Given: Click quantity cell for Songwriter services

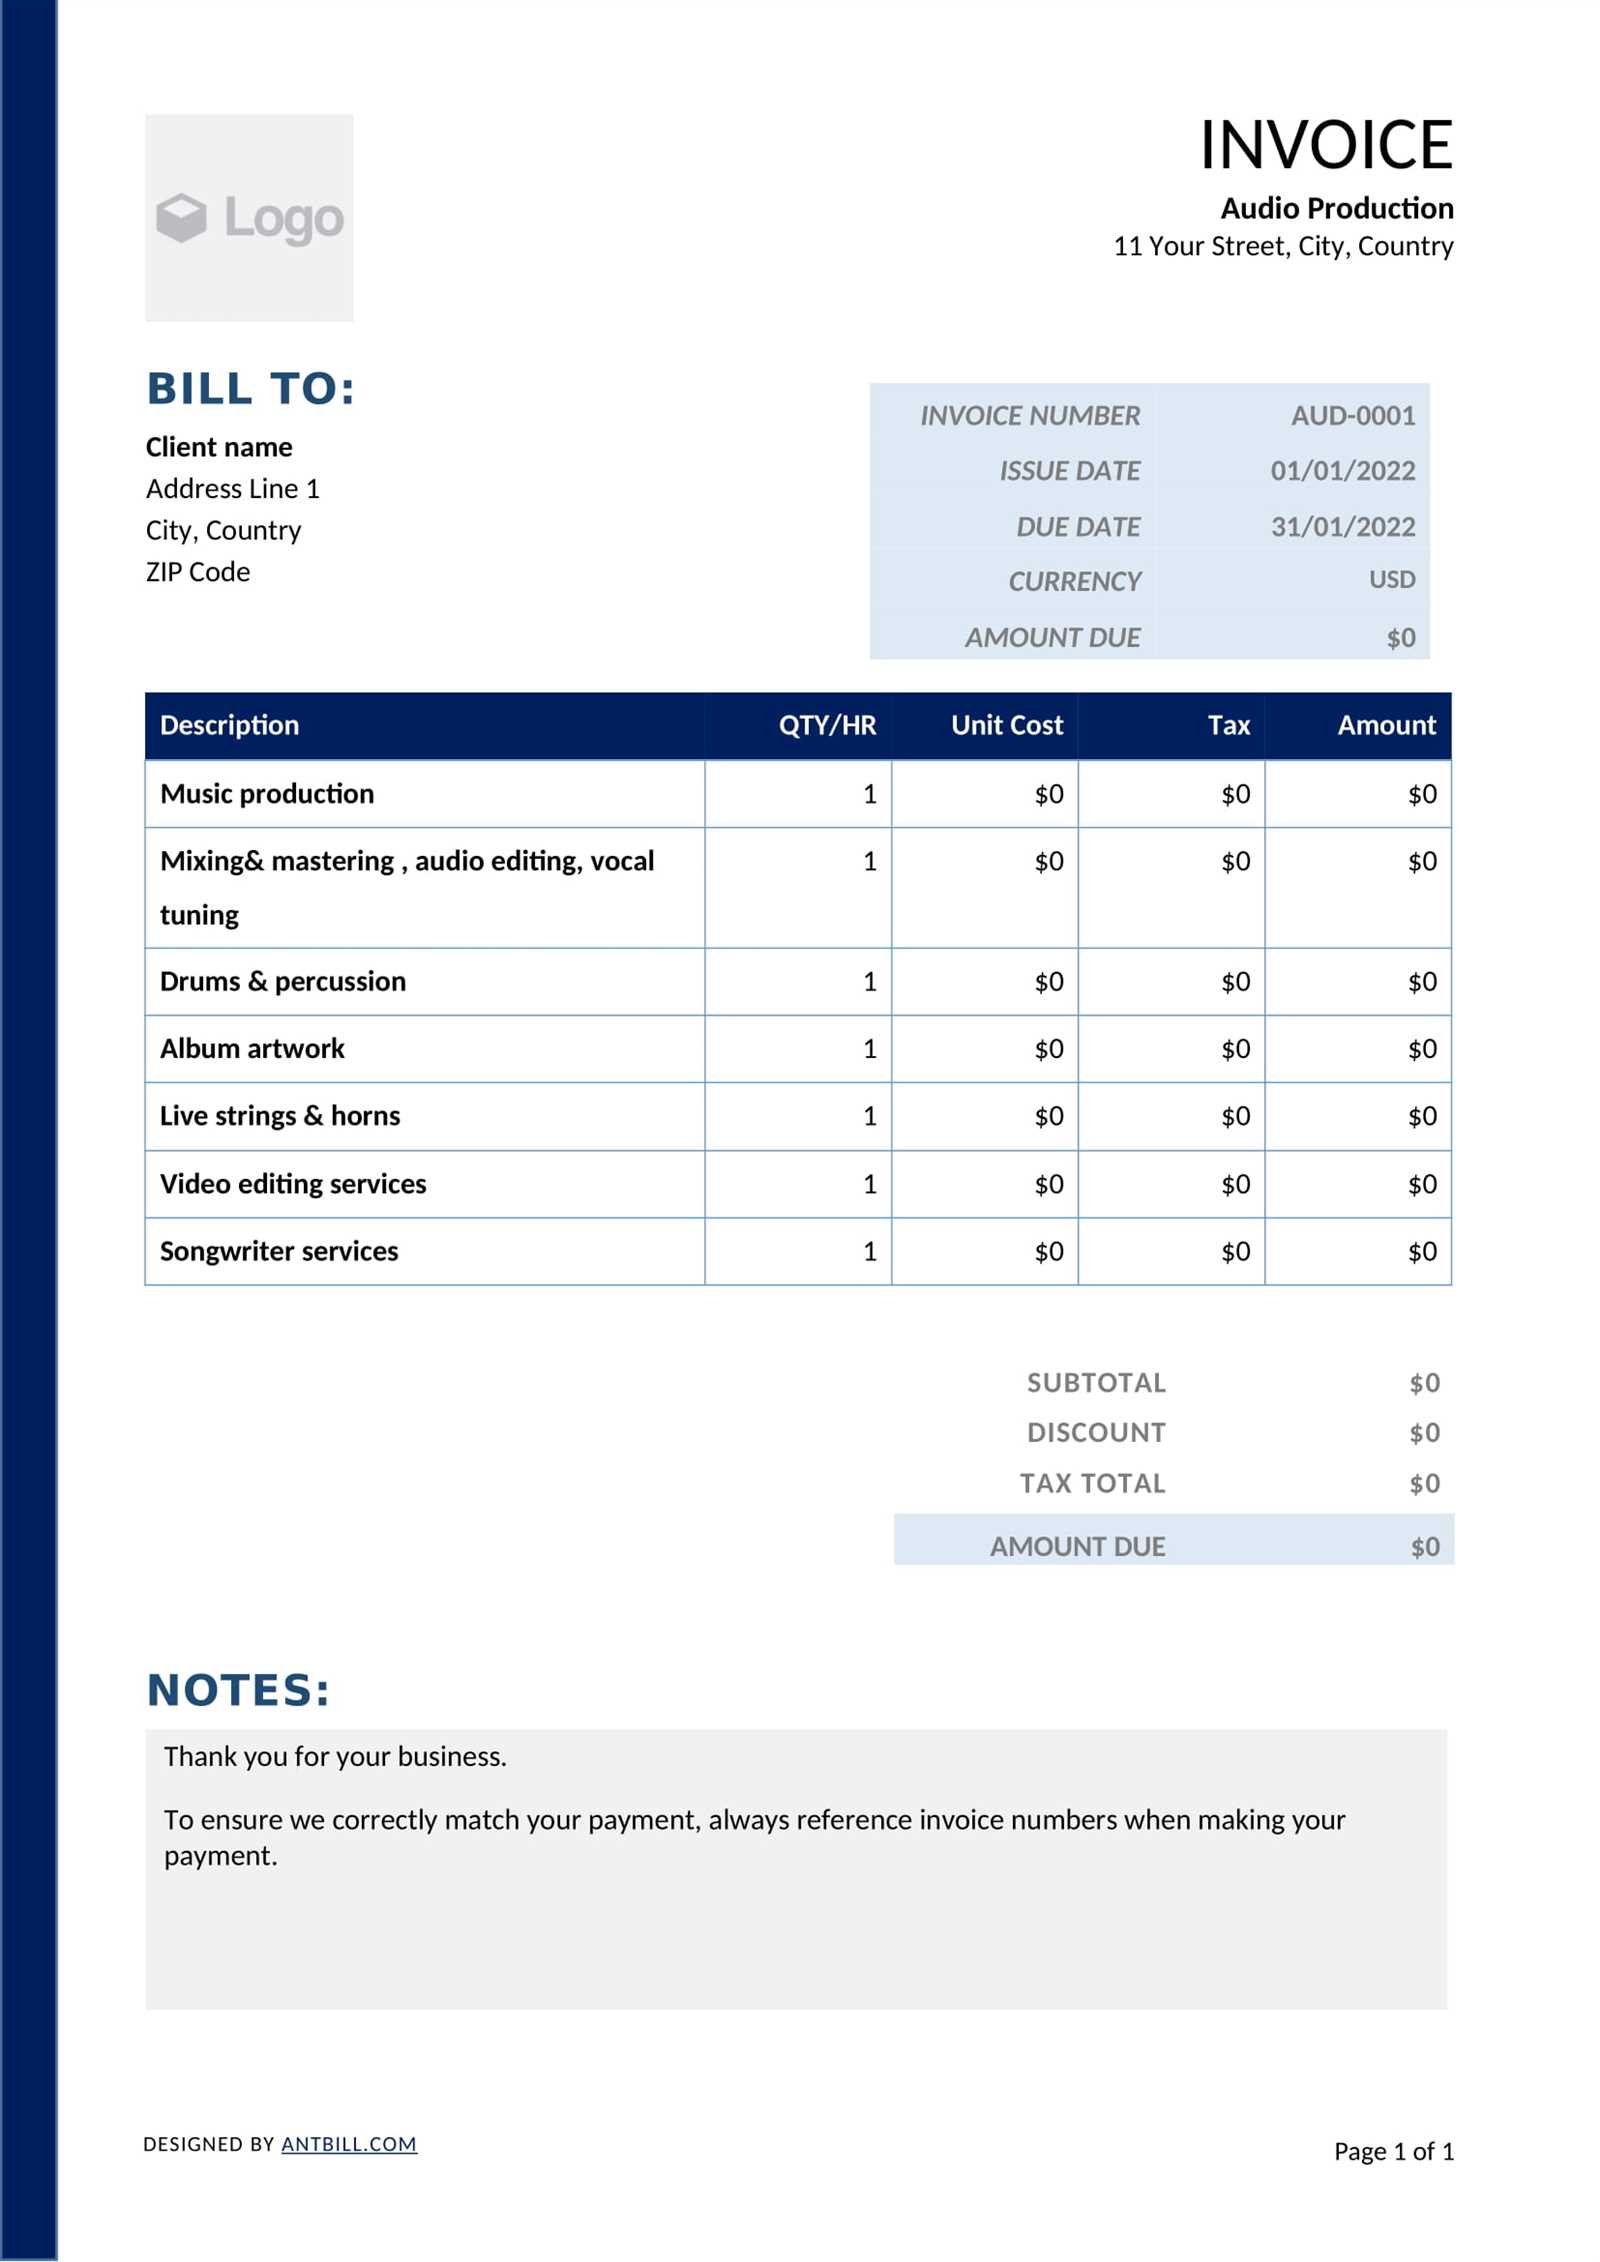Looking at the screenshot, I should click(798, 1252).
